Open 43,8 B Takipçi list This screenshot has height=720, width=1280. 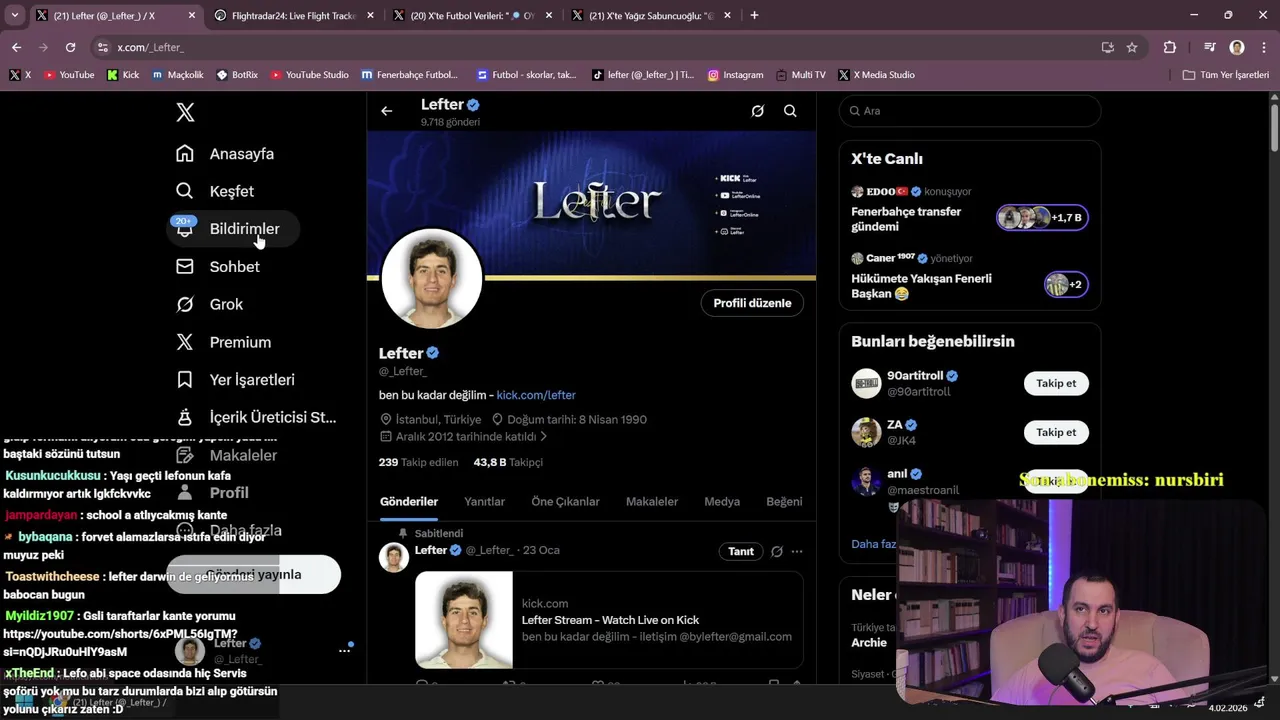click(x=508, y=462)
